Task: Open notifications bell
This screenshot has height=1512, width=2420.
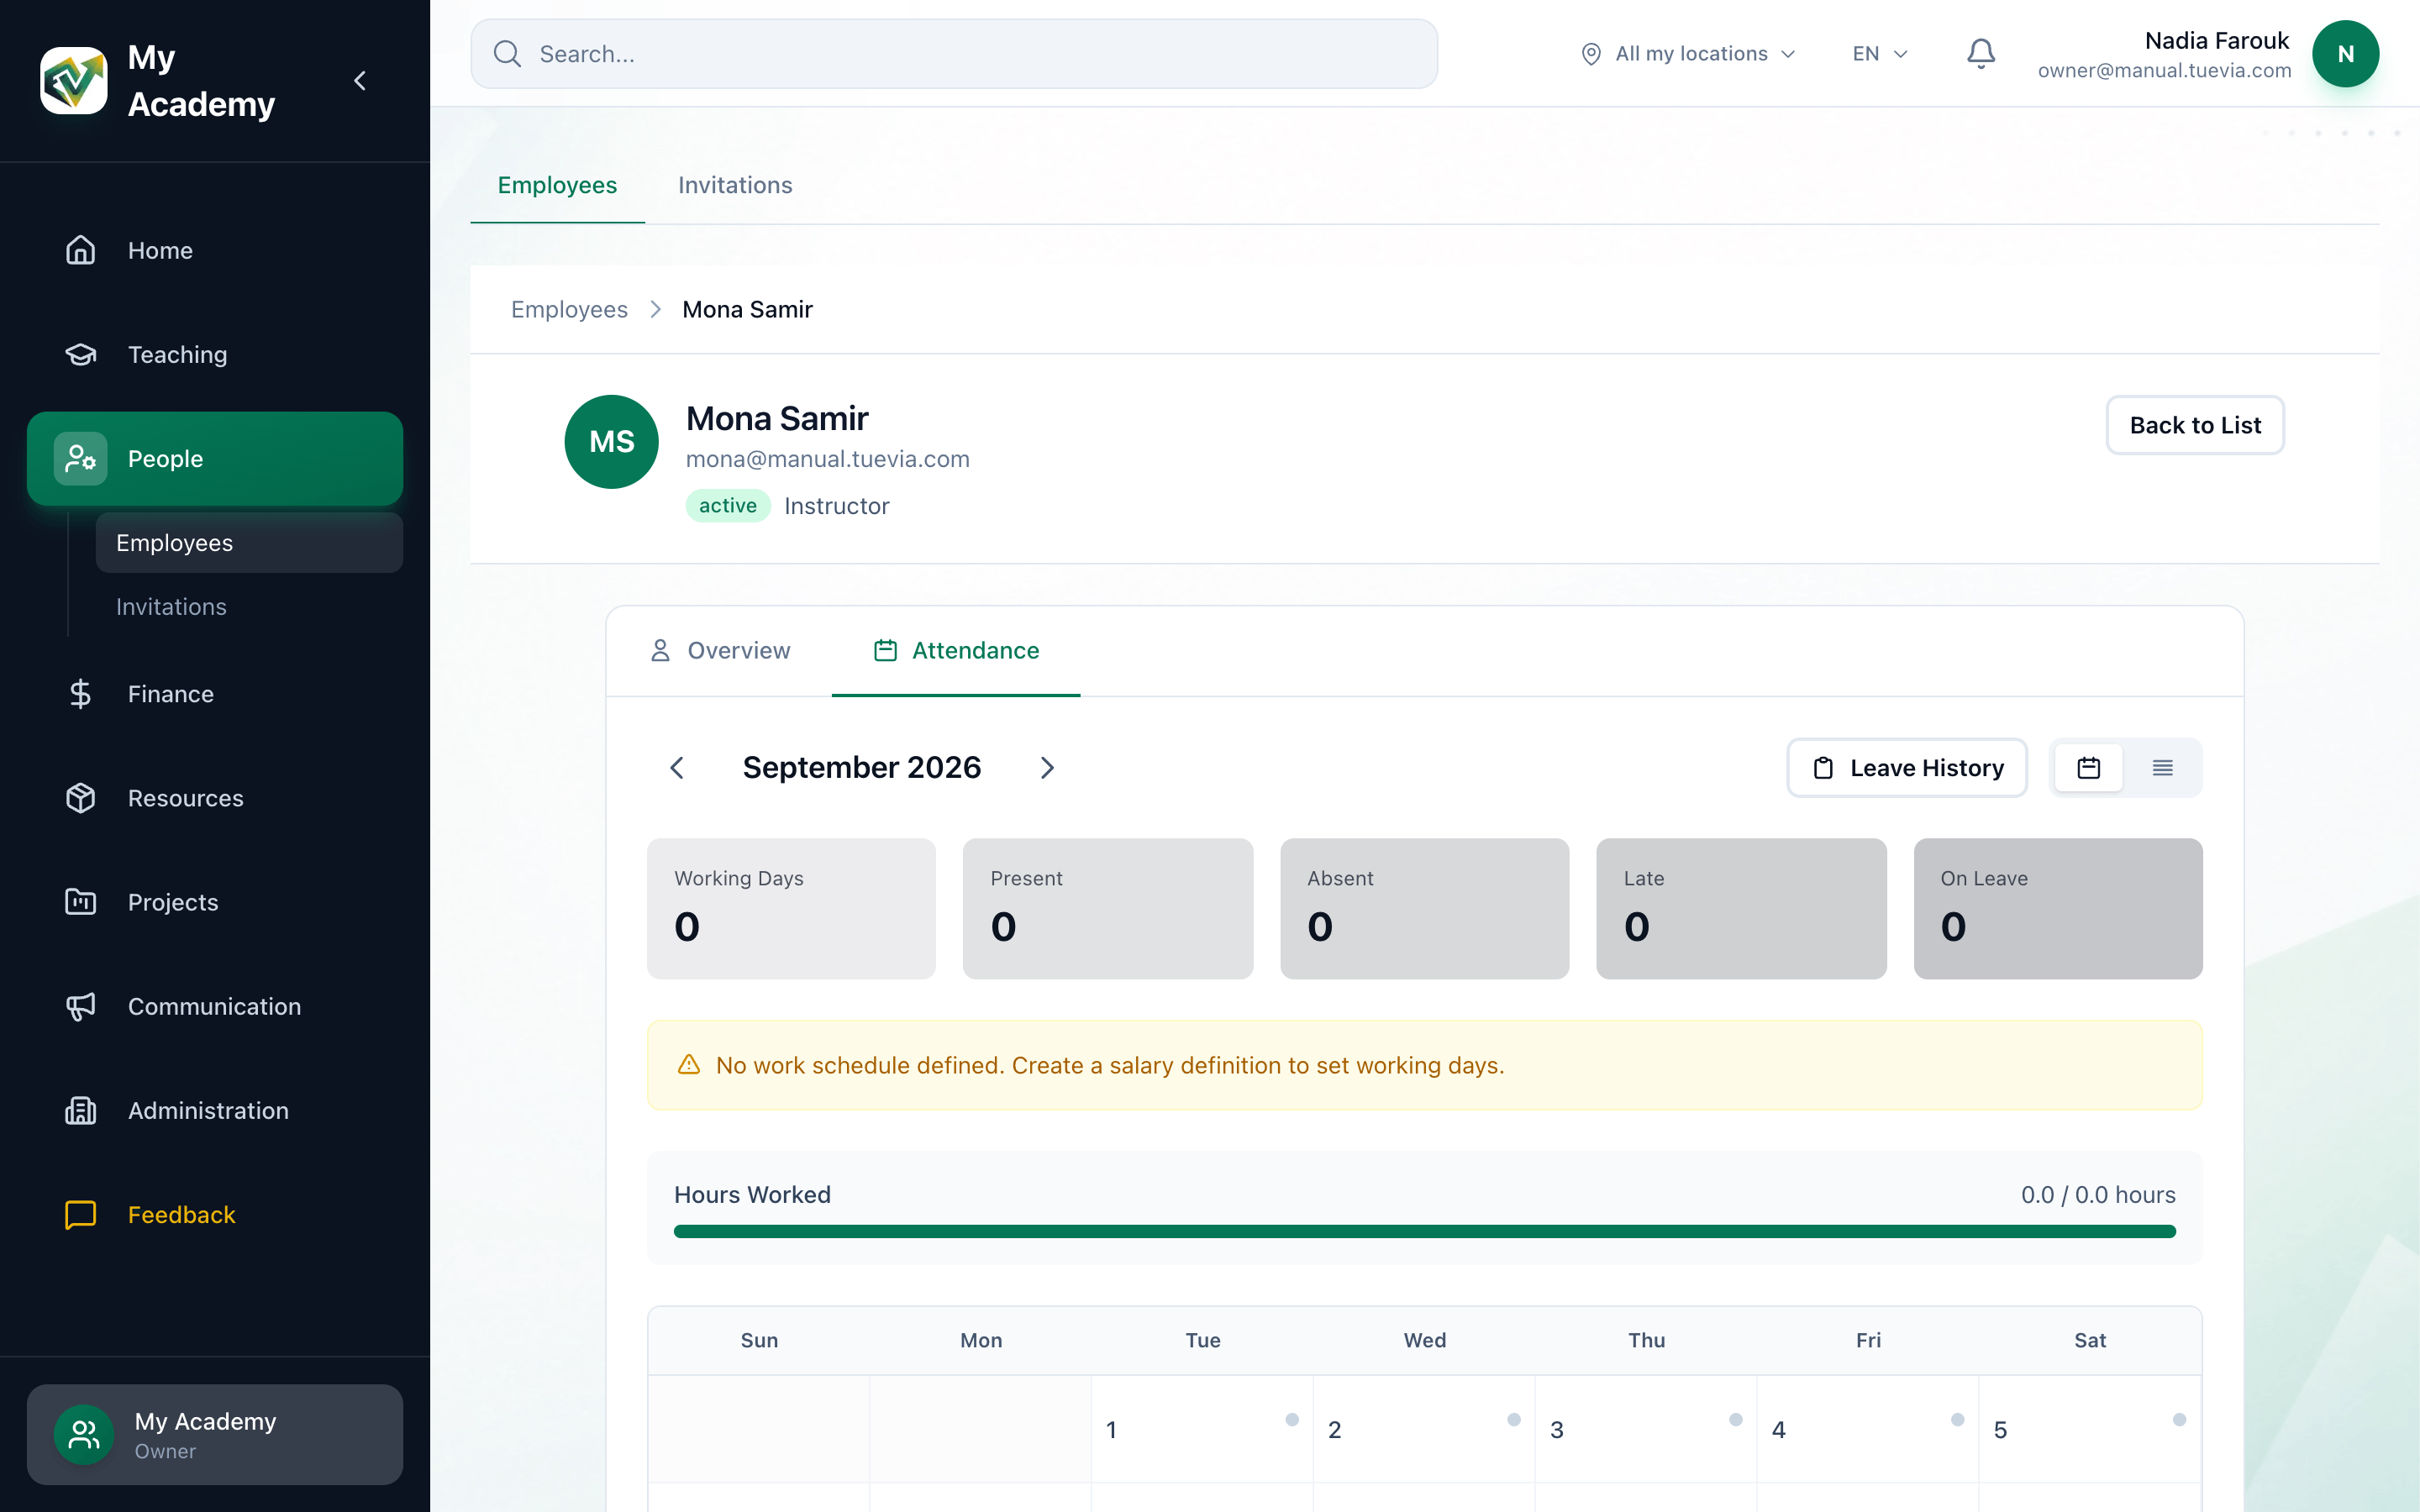Action: [x=1981, y=54]
